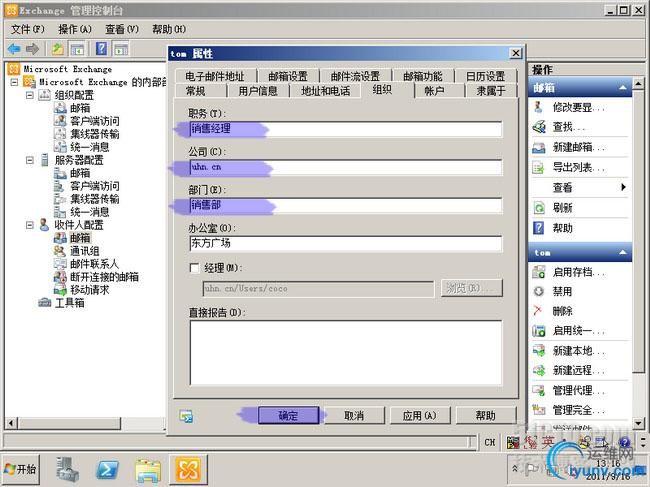Collapse the tom section in 操作 pane
The height and width of the screenshot is (487, 650).
pyautogui.click(x=623, y=252)
